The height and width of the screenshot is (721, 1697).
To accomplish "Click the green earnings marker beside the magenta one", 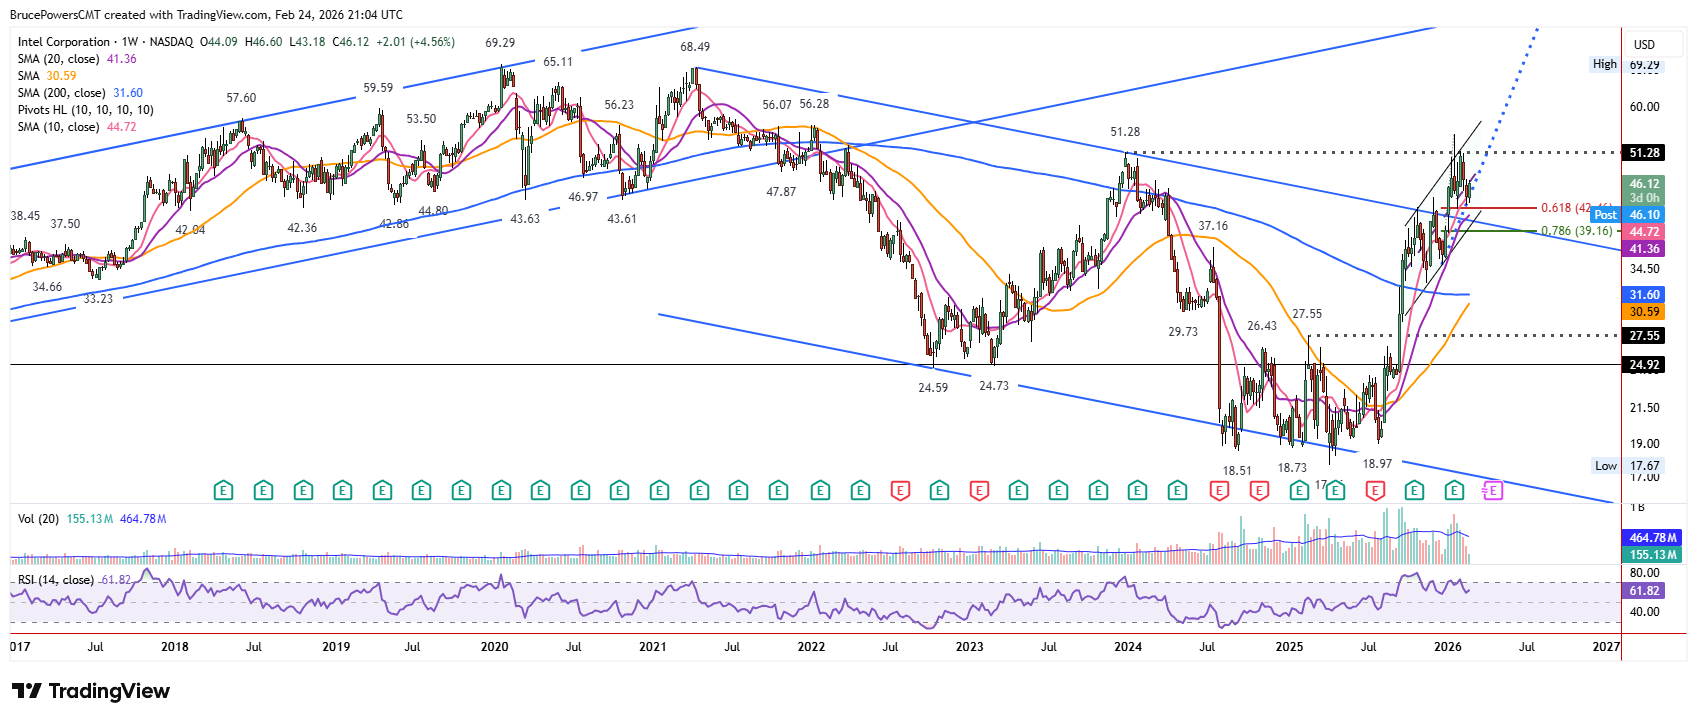I will (1454, 491).
